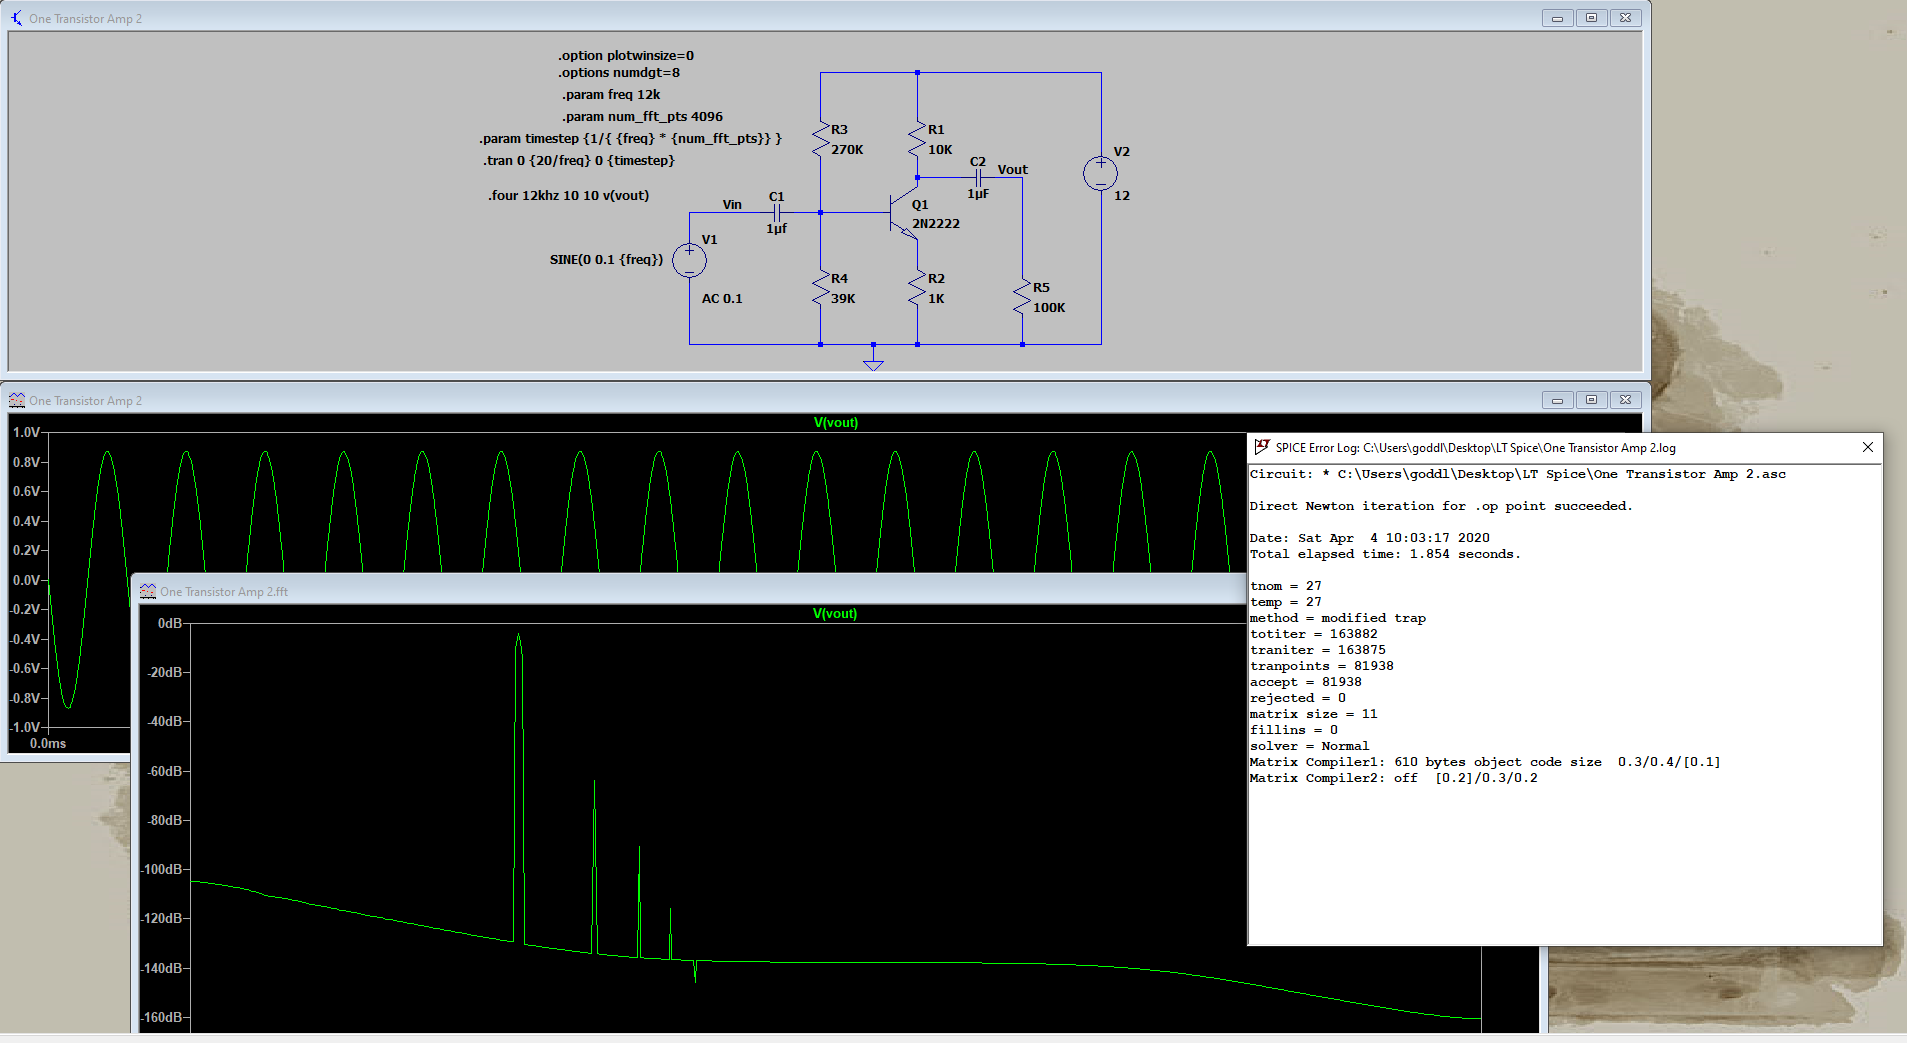This screenshot has height=1043, width=1907.
Task: Click the 2N2222 transistor model name
Action: [x=936, y=224]
